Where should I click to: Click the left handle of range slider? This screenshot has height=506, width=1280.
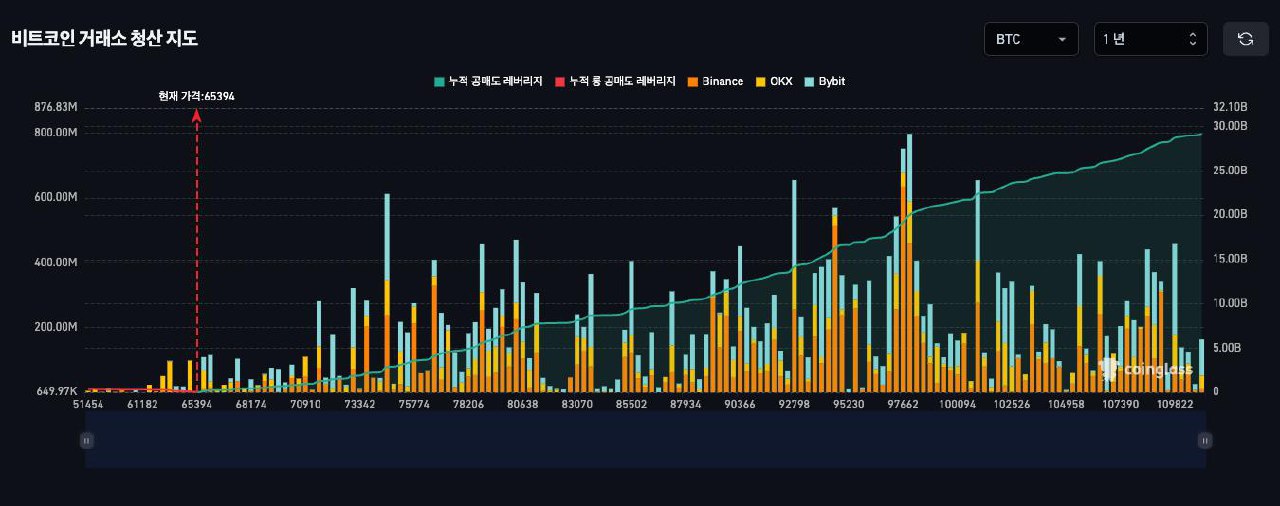pos(87,439)
